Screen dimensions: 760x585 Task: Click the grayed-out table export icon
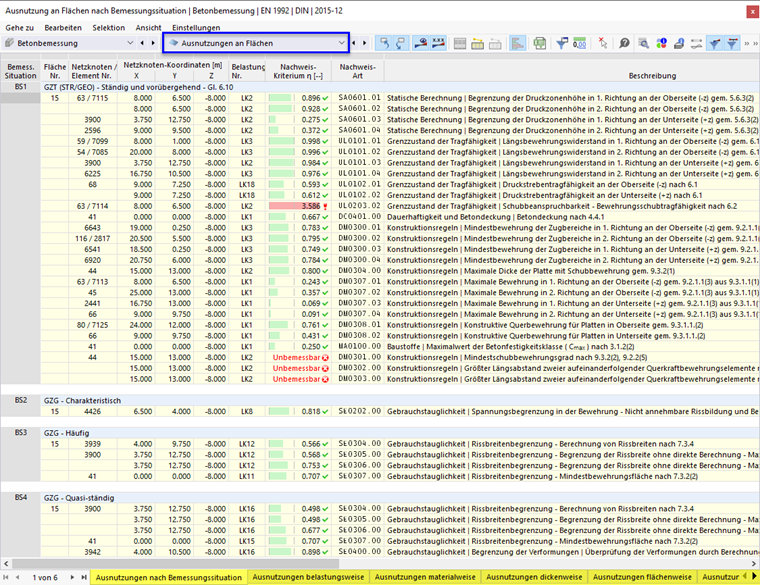click(x=495, y=44)
